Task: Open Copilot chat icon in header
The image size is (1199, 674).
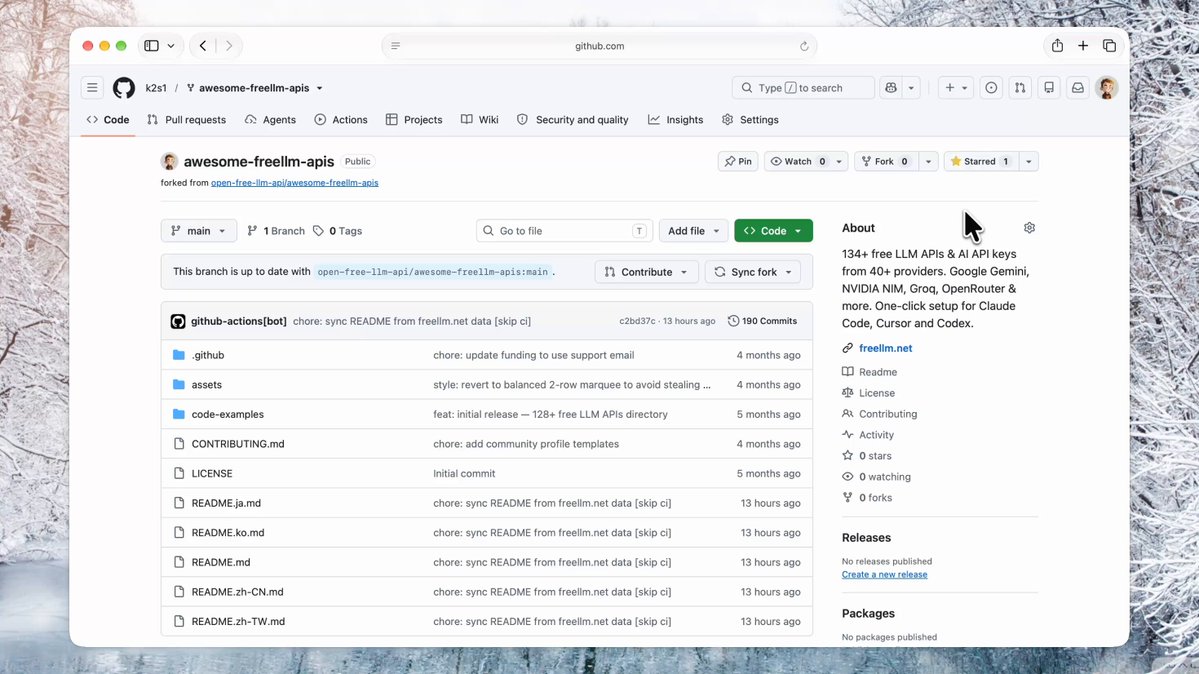Action: [891, 88]
